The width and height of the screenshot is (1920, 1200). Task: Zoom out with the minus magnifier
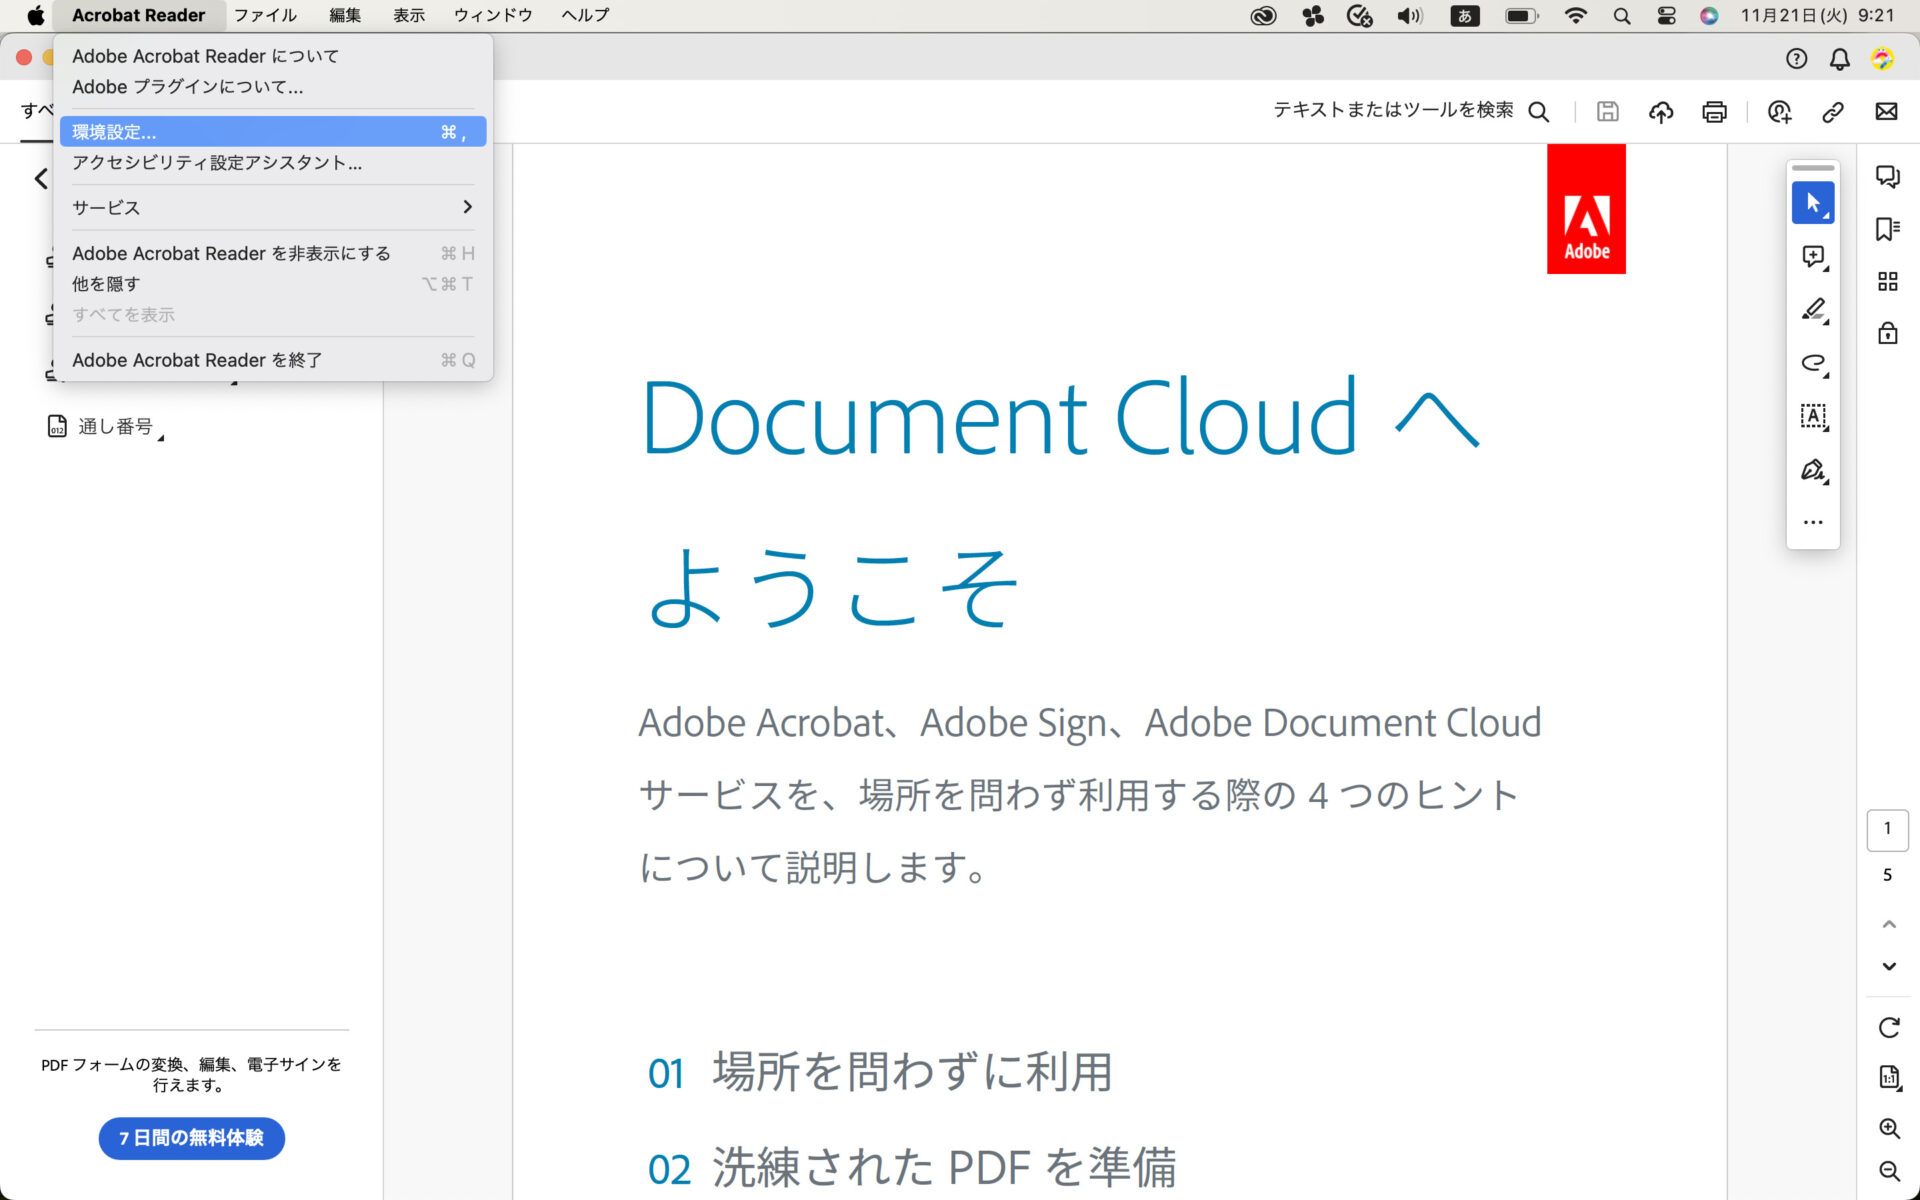1888,1171
